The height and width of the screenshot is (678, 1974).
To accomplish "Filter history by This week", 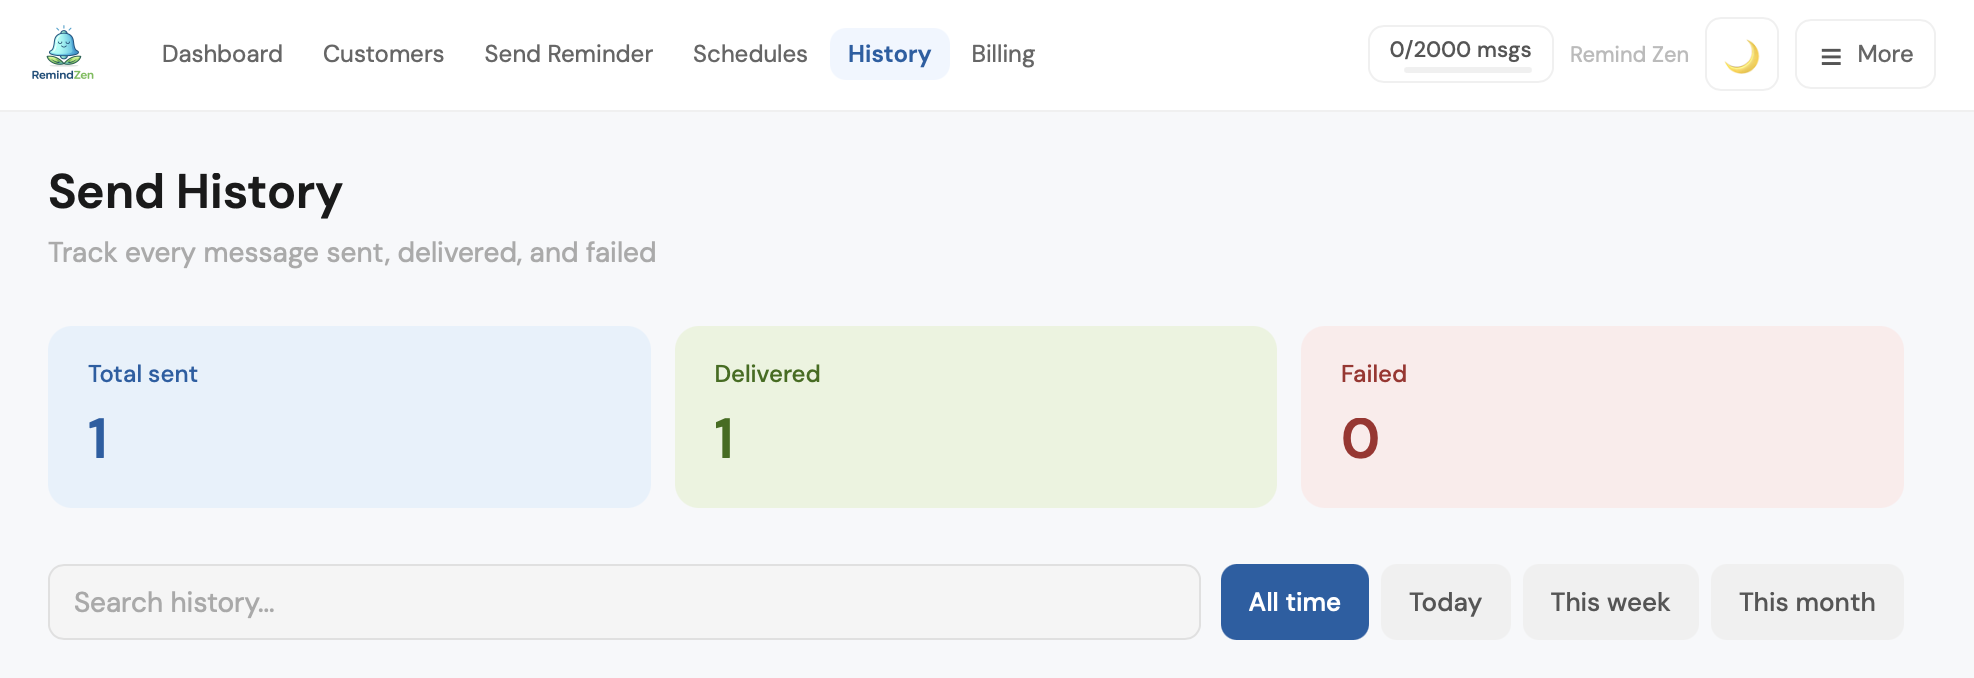I will click(x=1610, y=602).
